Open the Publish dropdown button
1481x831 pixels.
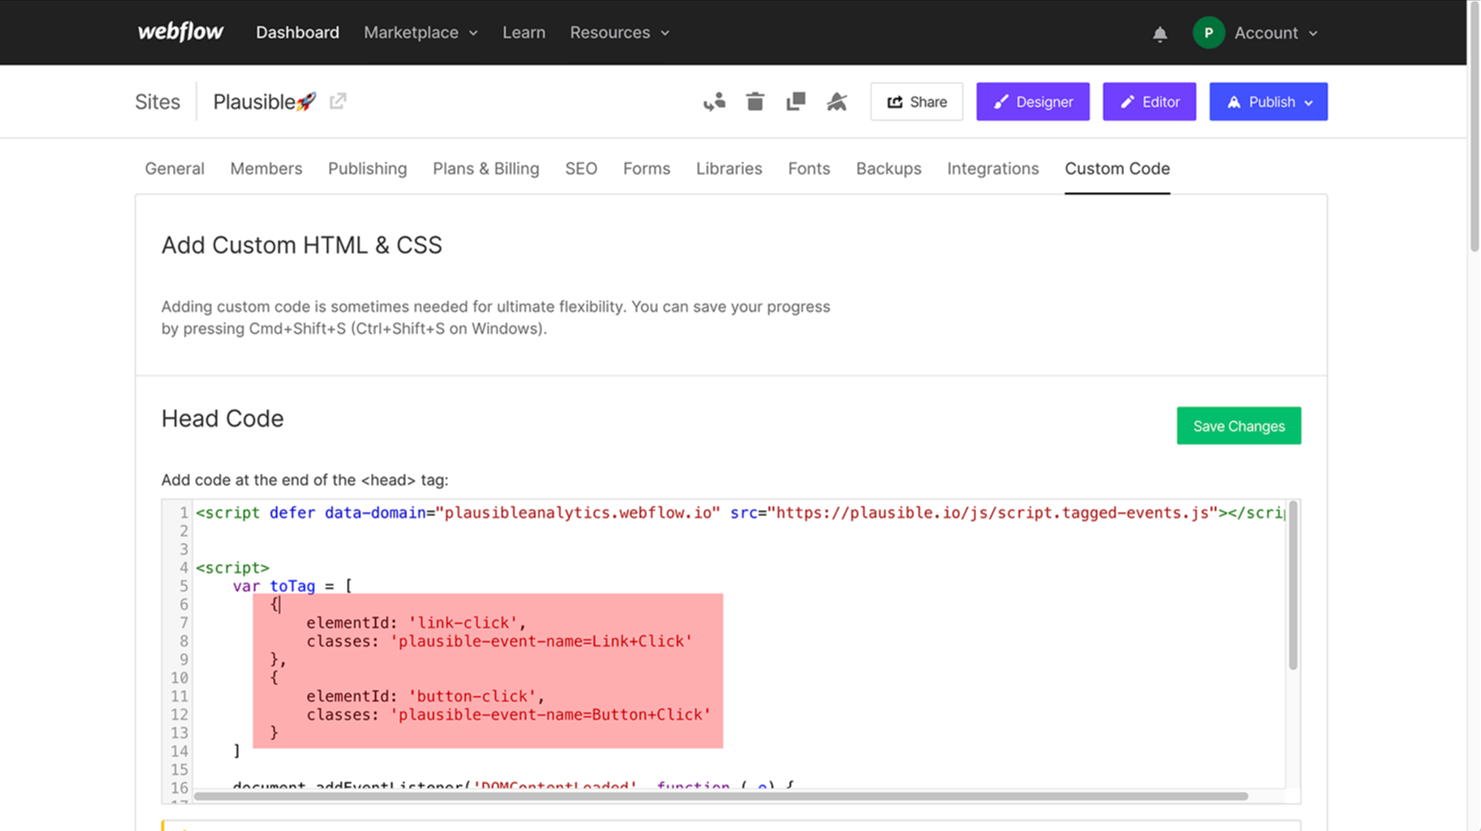1268,102
